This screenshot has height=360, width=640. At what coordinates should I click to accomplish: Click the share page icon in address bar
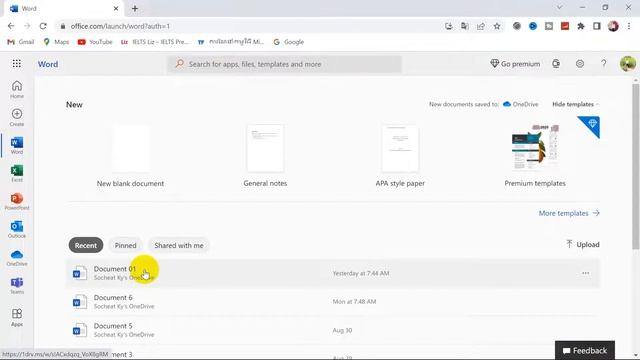(x=480, y=26)
